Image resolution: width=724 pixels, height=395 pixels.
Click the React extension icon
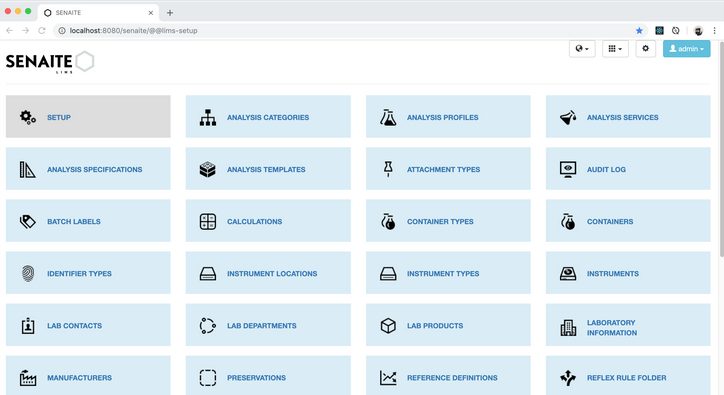coord(659,30)
